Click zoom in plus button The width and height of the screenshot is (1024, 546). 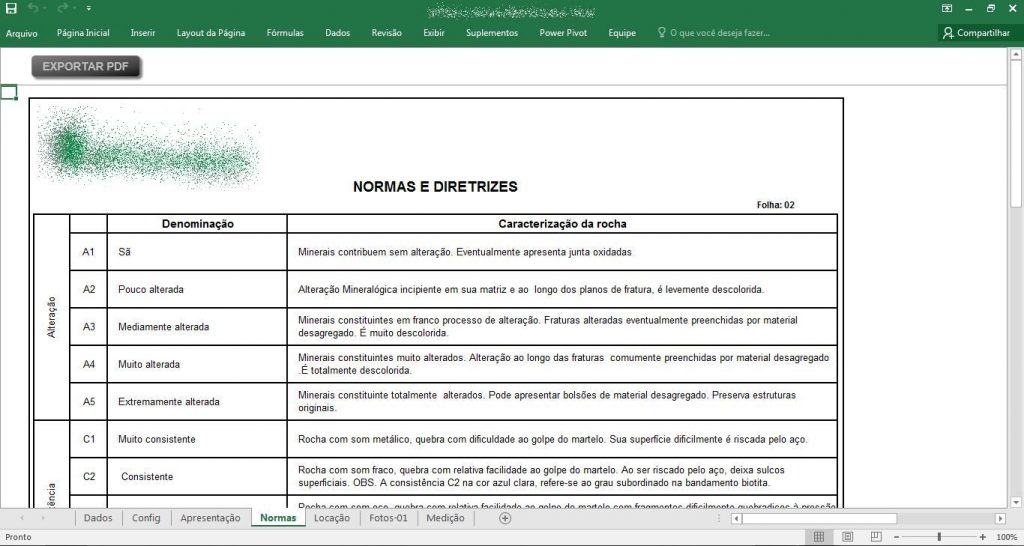tap(983, 537)
